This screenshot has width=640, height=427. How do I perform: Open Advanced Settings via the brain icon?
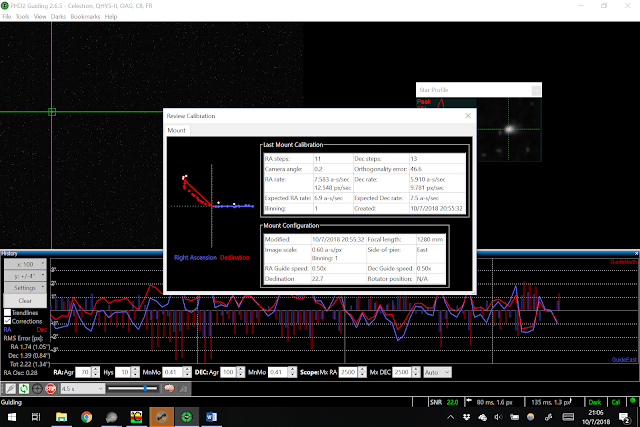coord(169,389)
